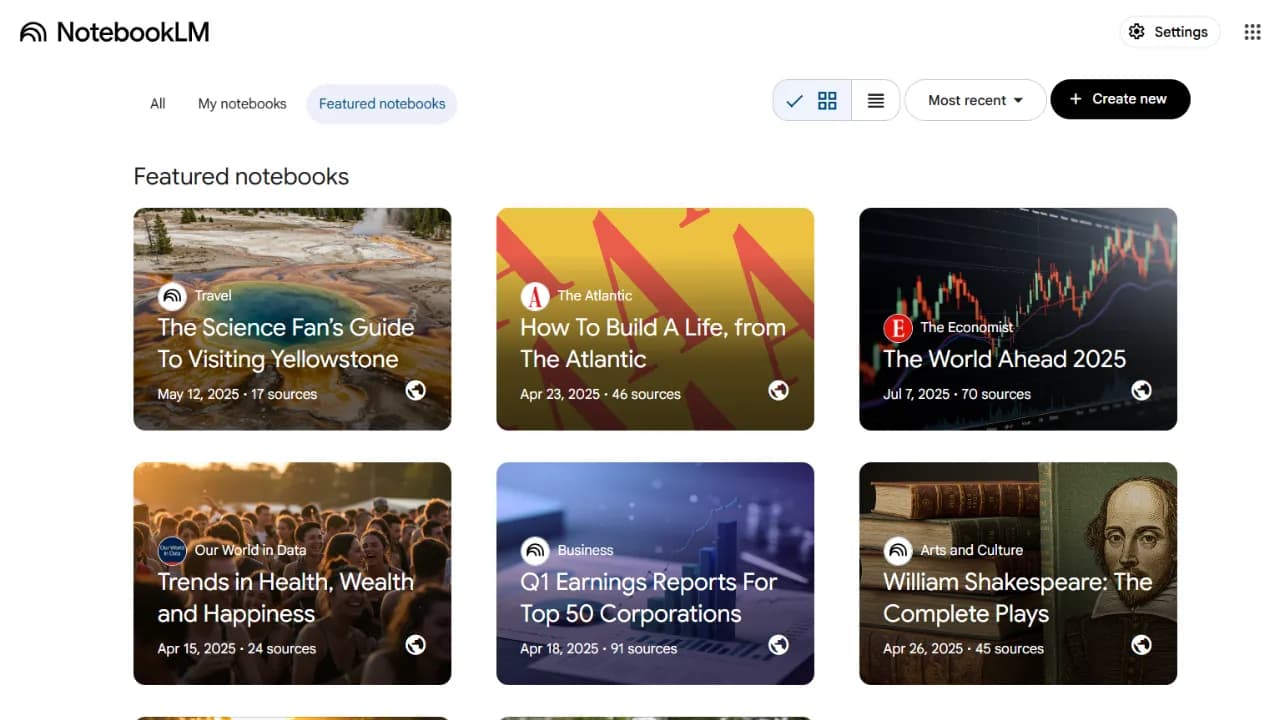Click the 'Apr 15, 2025 · 24 sources' text

(237, 649)
